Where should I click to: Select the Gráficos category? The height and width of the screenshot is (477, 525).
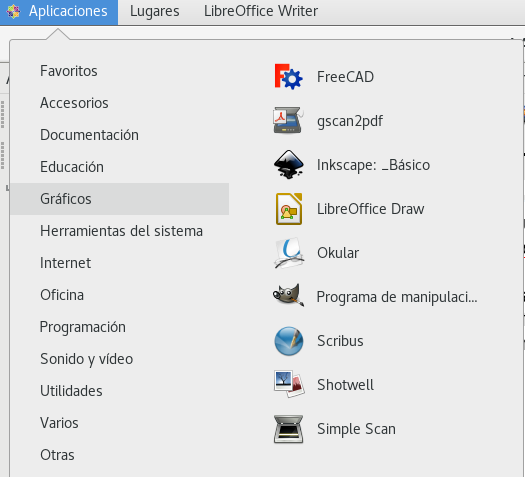(120, 199)
